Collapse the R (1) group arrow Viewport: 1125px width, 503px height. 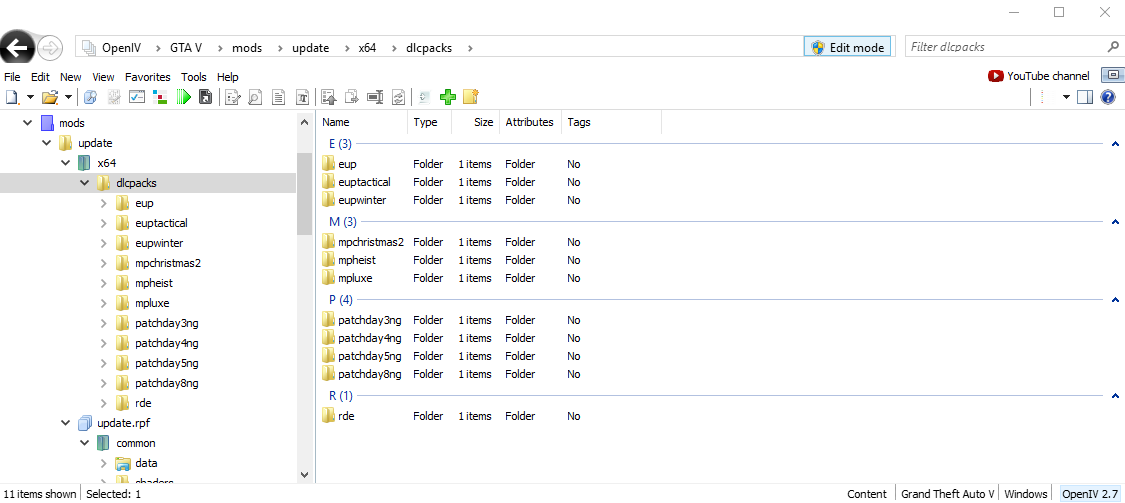(1115, 396)
